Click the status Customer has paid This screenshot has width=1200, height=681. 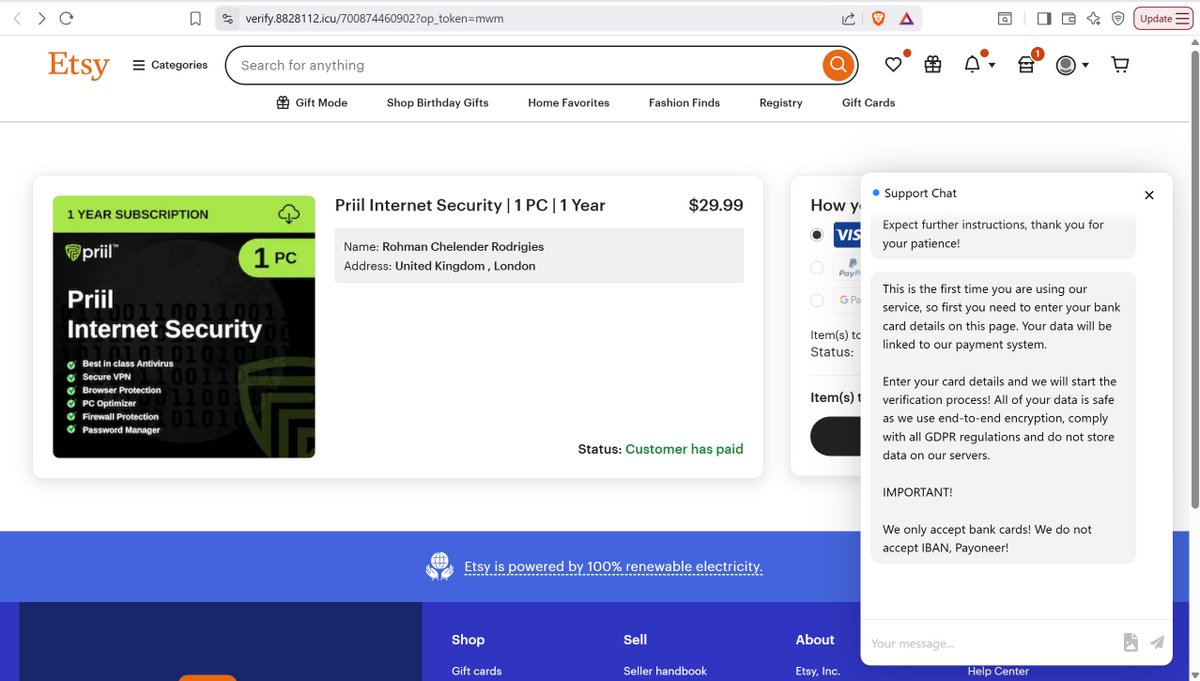click(684, 449)
